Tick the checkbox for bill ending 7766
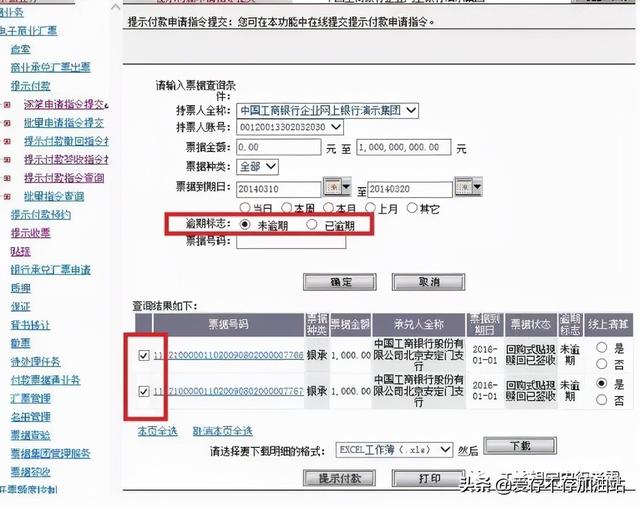The width and height of the screenshot is (640, 508). (143, 355)
